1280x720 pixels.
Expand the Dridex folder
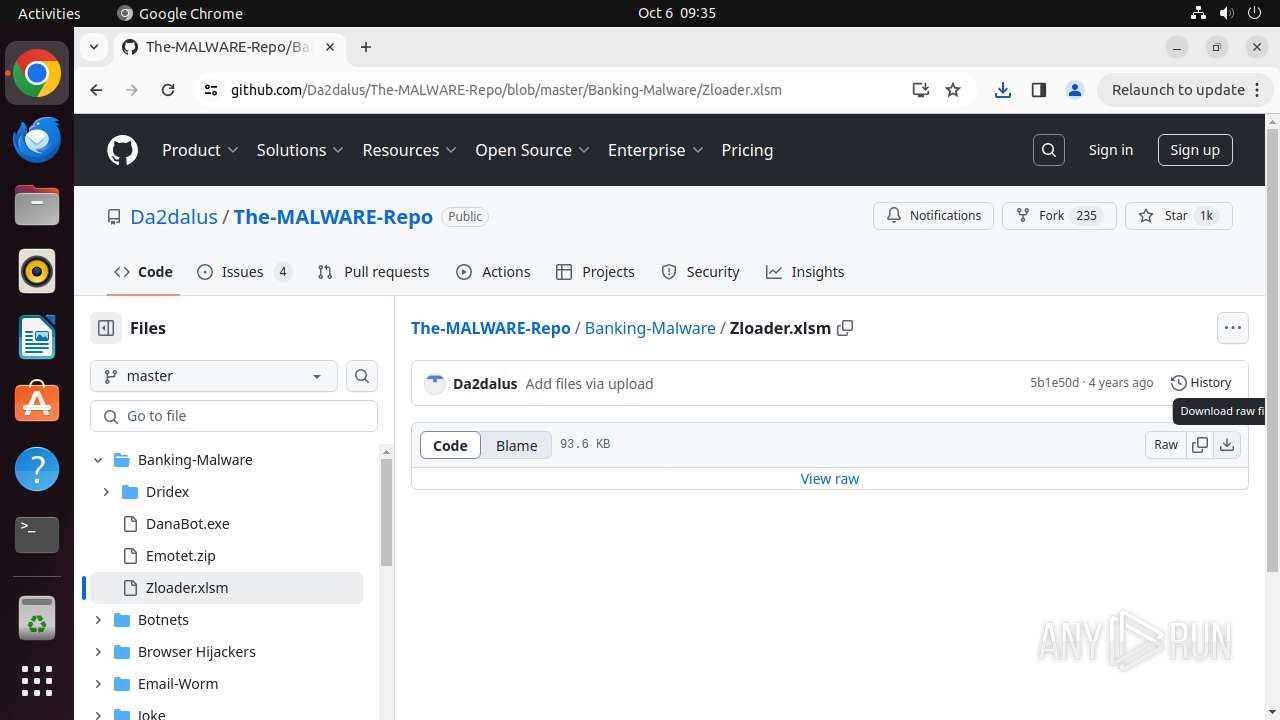pos(106,492)
